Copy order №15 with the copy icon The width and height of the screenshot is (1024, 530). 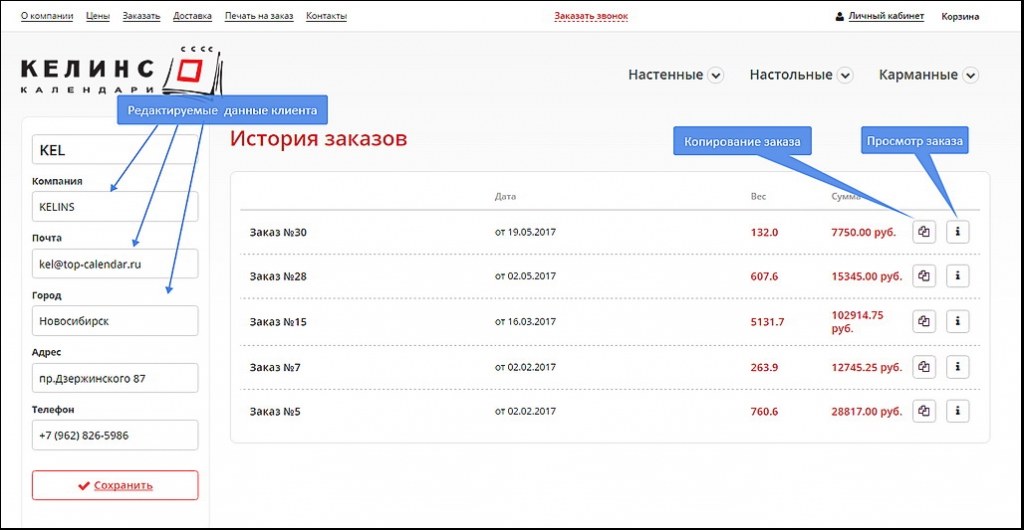pyautogui.click(x=924, y=321)
